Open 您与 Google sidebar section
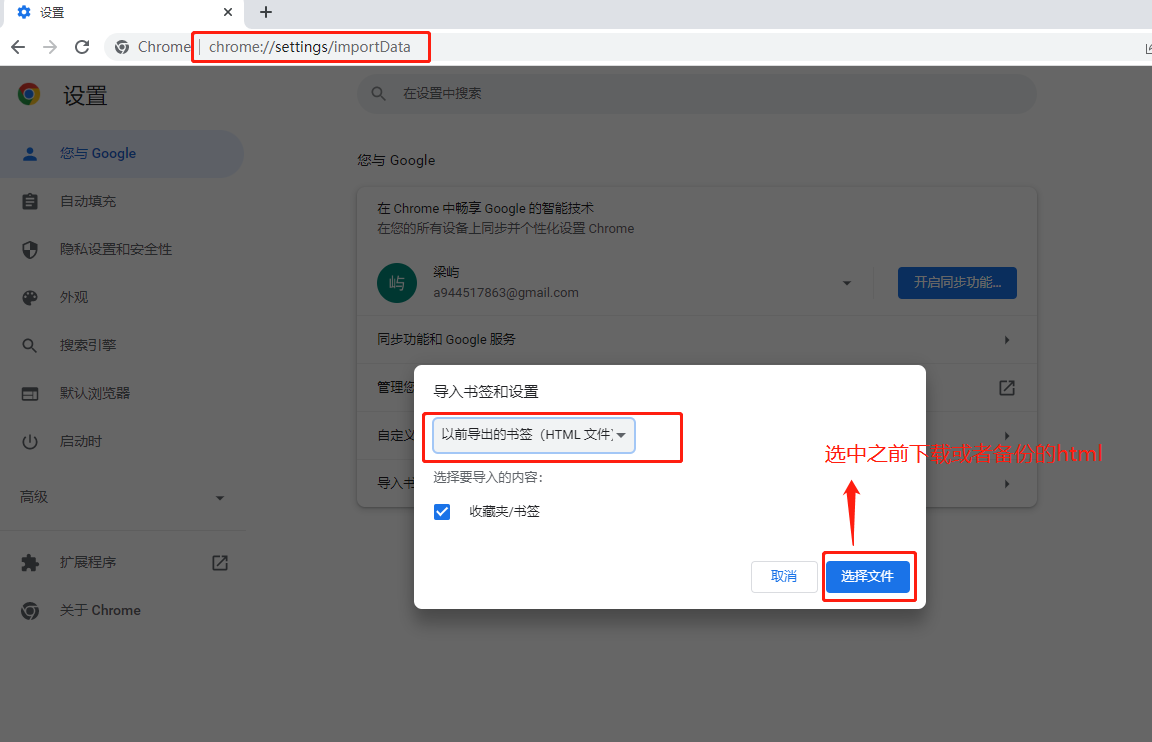 [121, 154]
